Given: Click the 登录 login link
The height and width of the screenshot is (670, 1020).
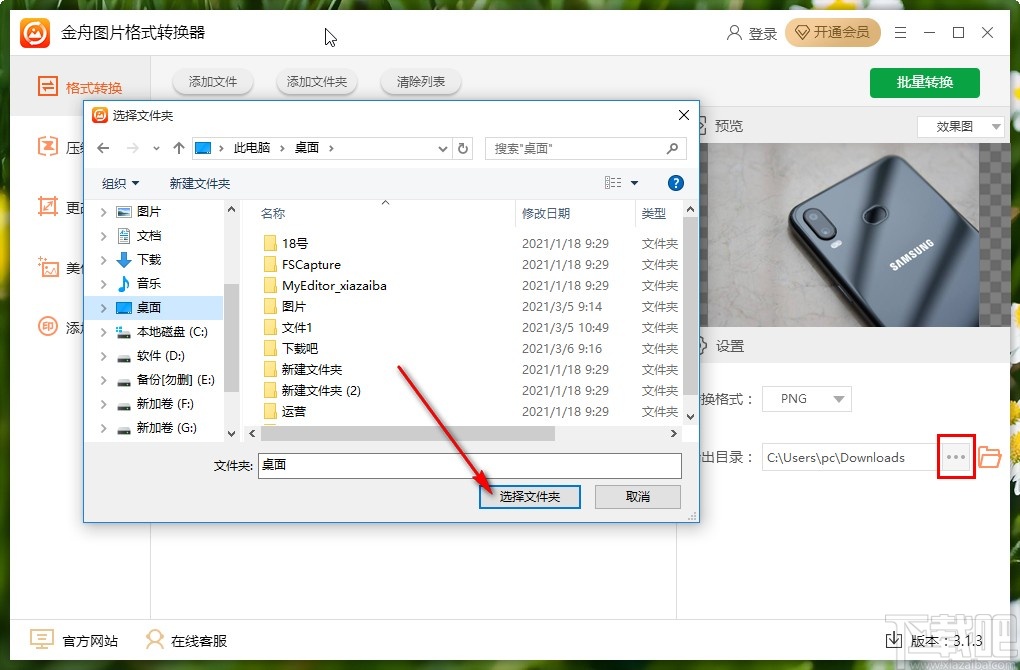Looking at the screenshot, I should click(x=762, y=32).
